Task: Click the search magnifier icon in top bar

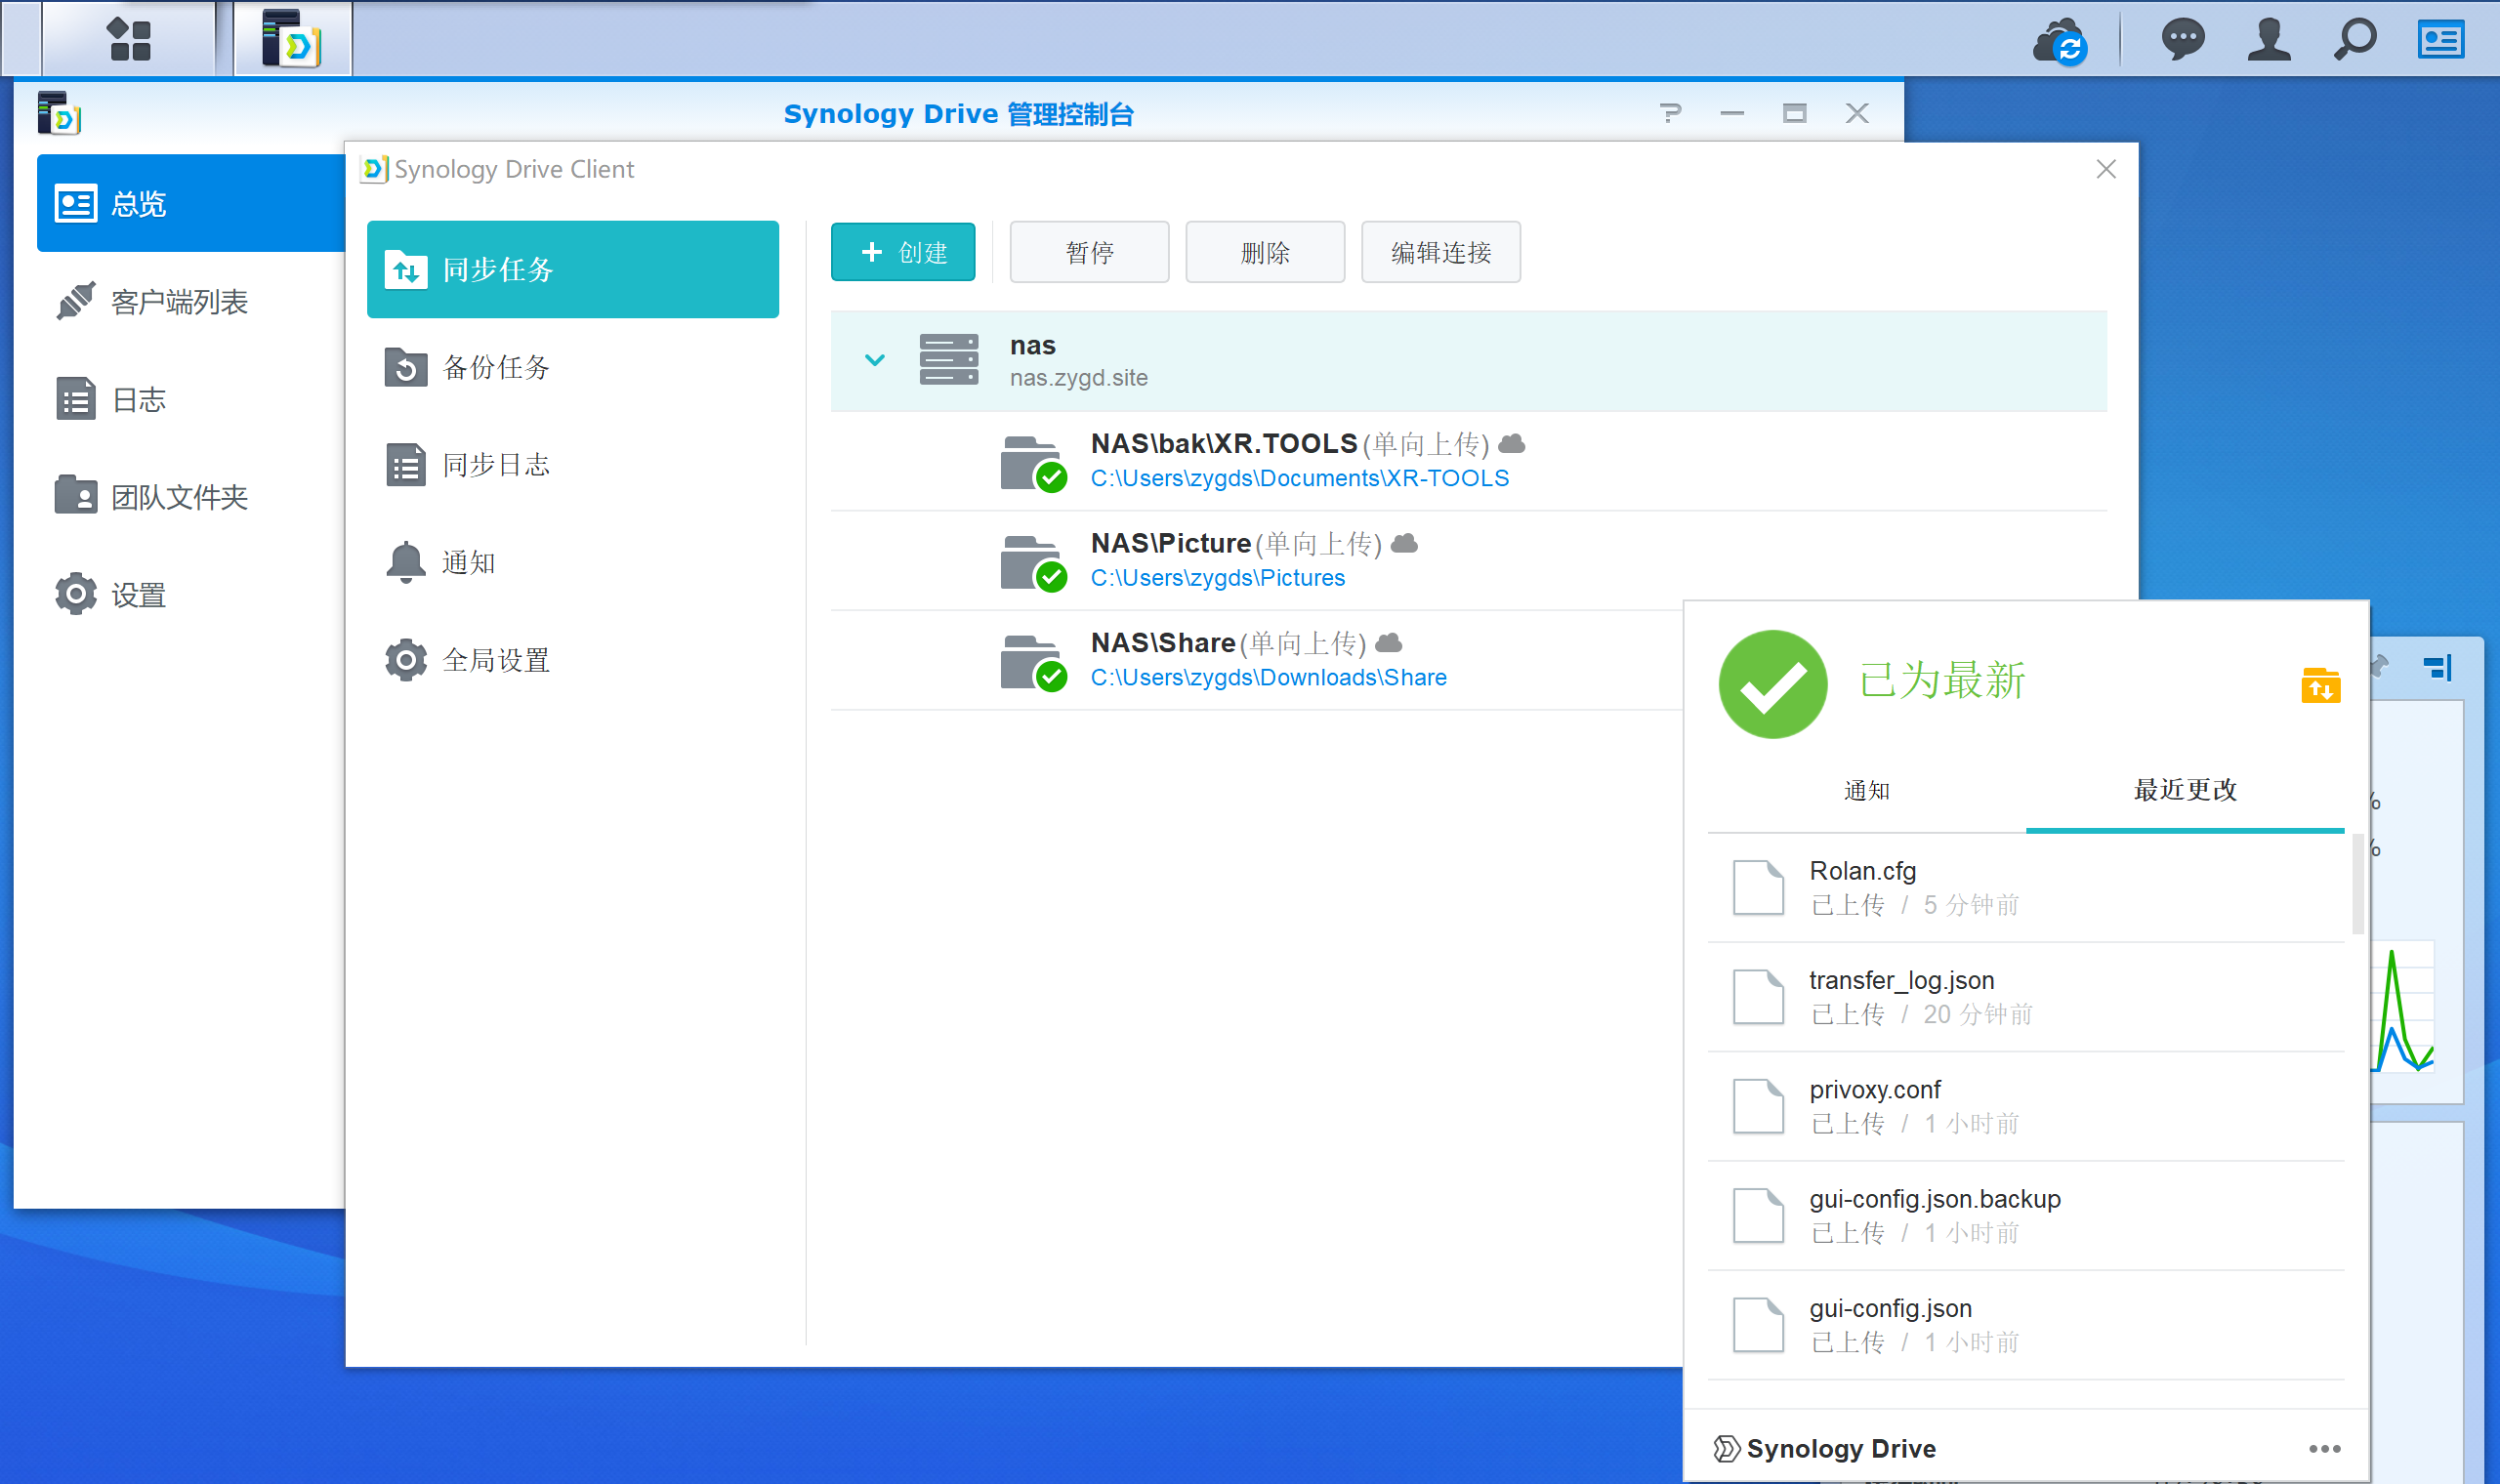Action: [x=2355, y=40]
